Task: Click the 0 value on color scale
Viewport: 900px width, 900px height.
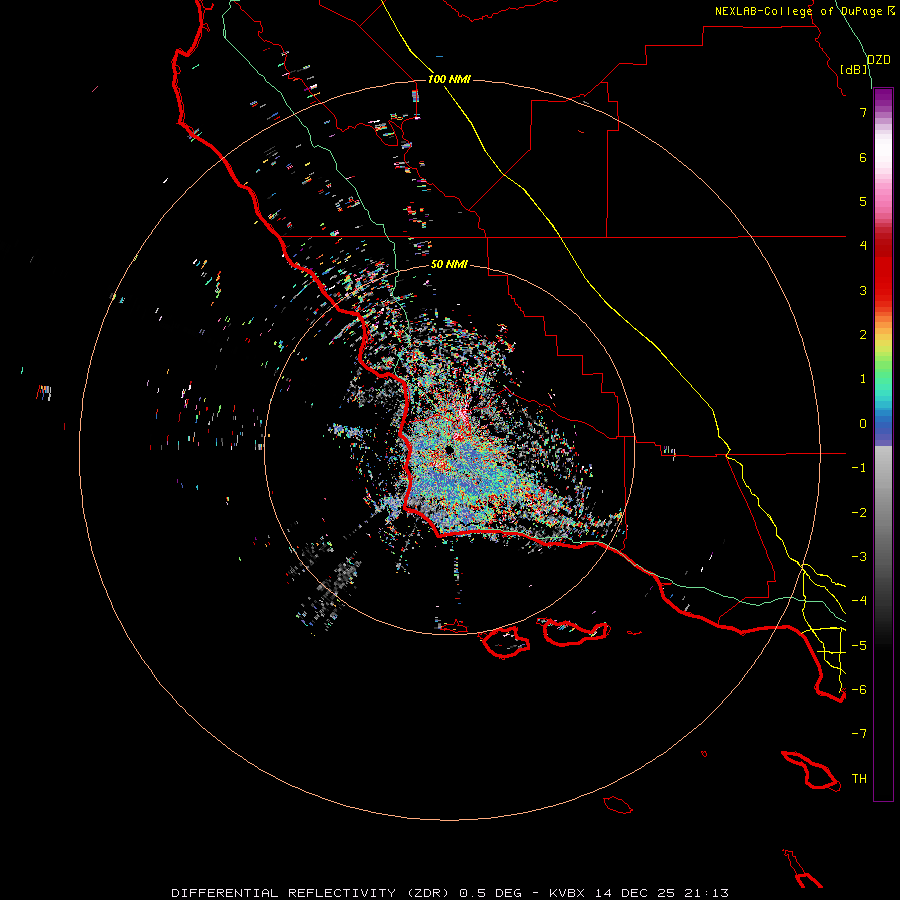Action: 863,424
